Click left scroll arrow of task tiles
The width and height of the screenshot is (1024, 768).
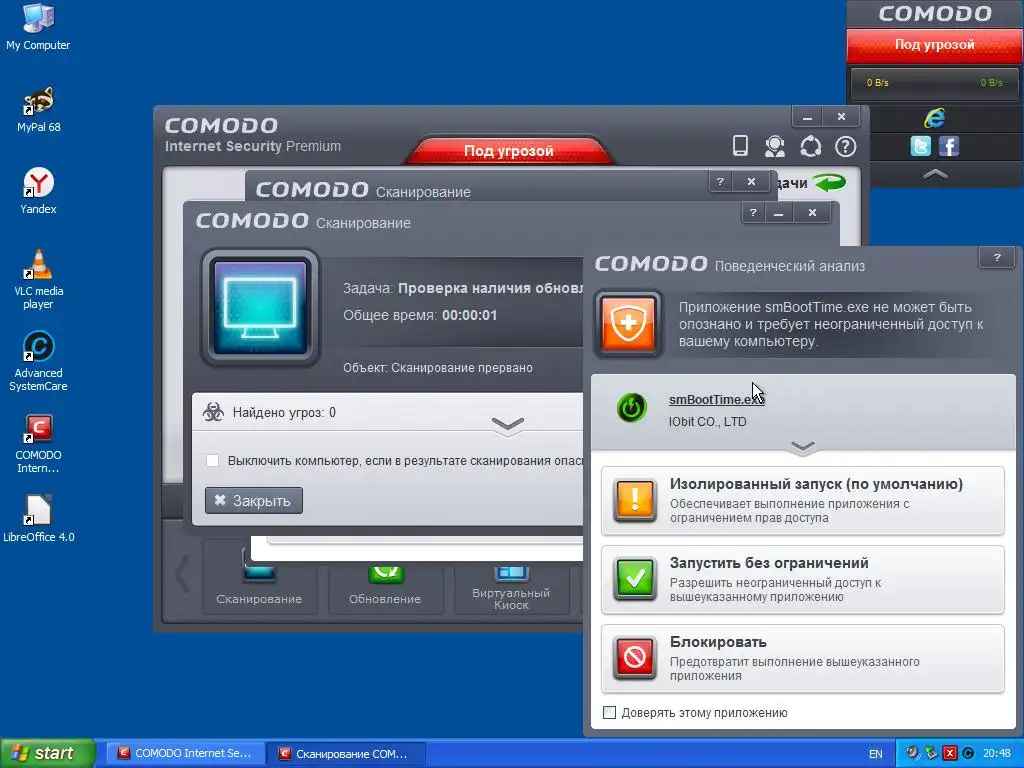point(182,575)
